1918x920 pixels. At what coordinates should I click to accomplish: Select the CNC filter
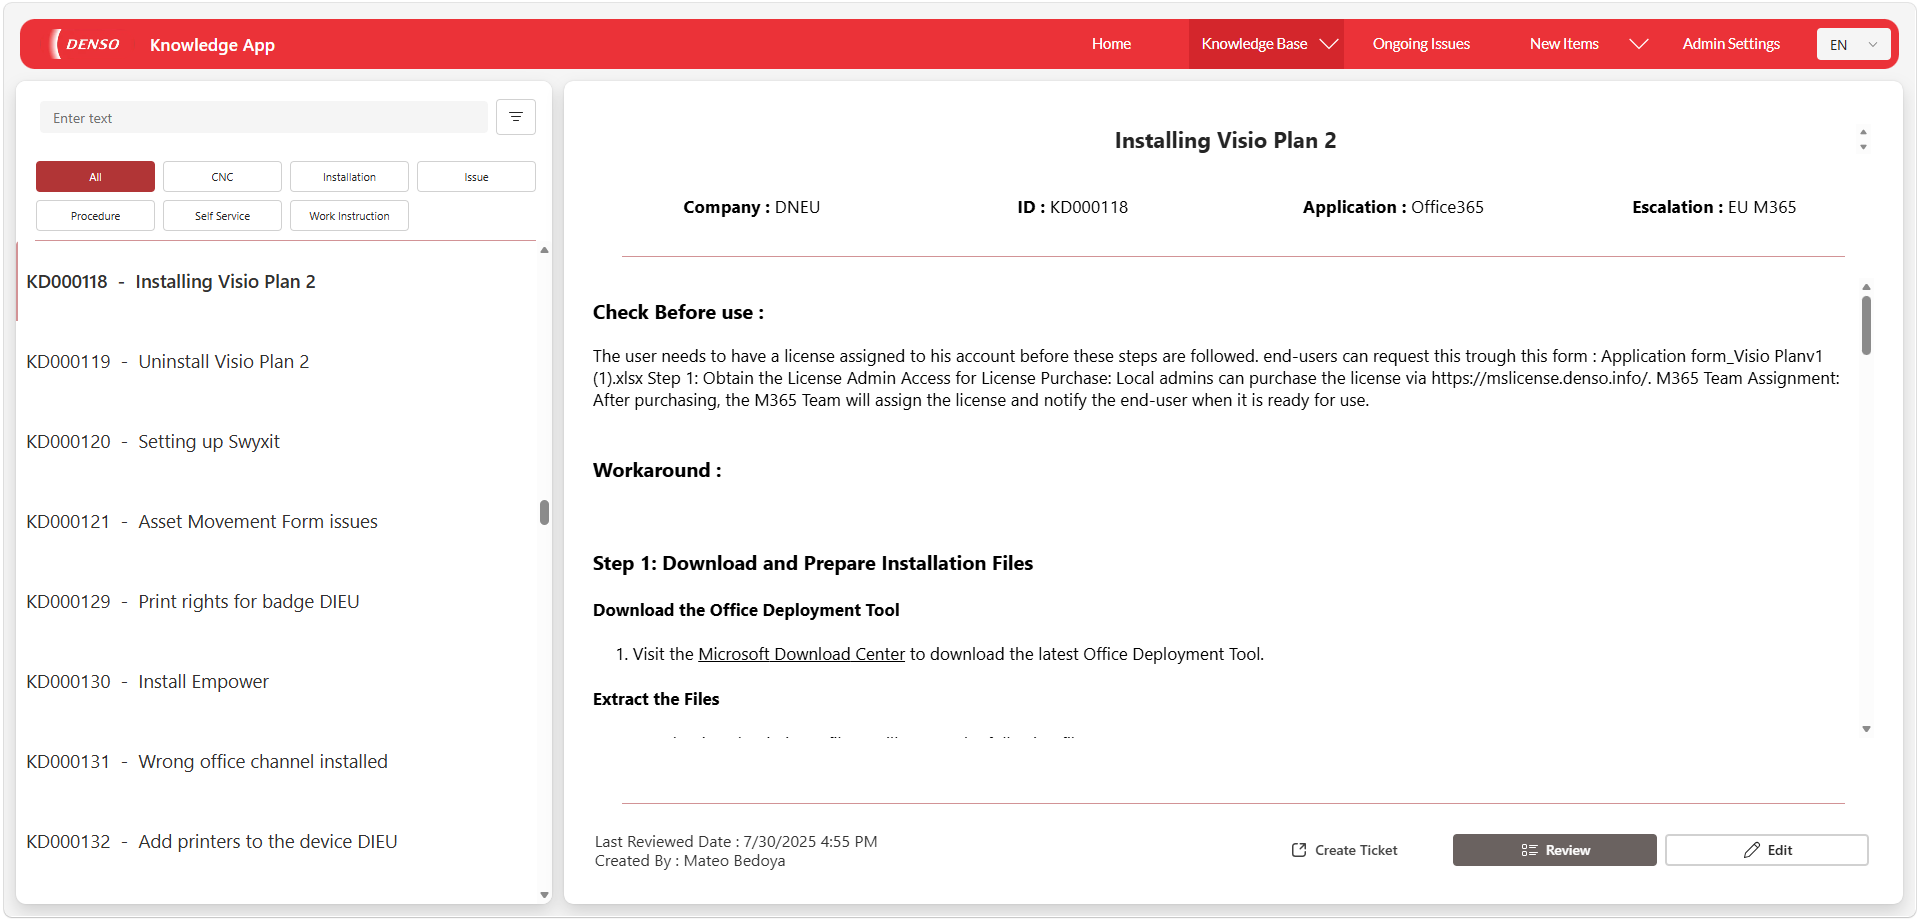pyautogui.click(x=222, y=176)
